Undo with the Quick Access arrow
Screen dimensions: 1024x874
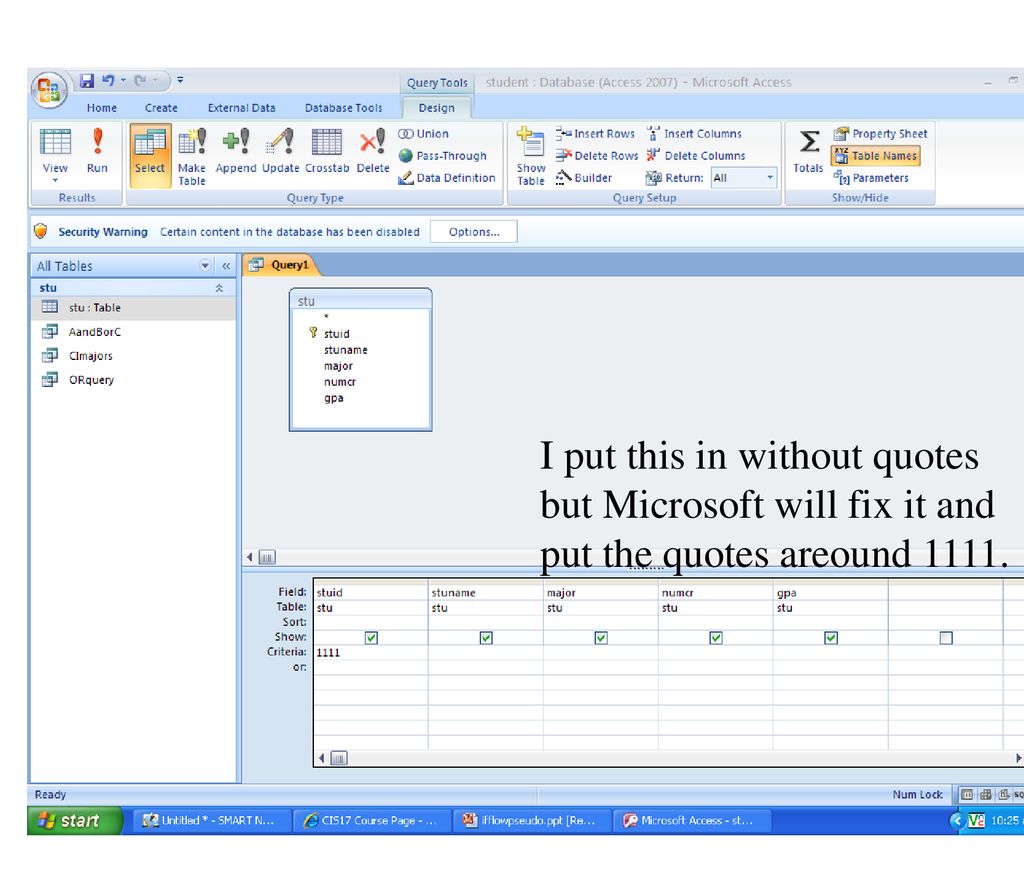coord(108,80)
